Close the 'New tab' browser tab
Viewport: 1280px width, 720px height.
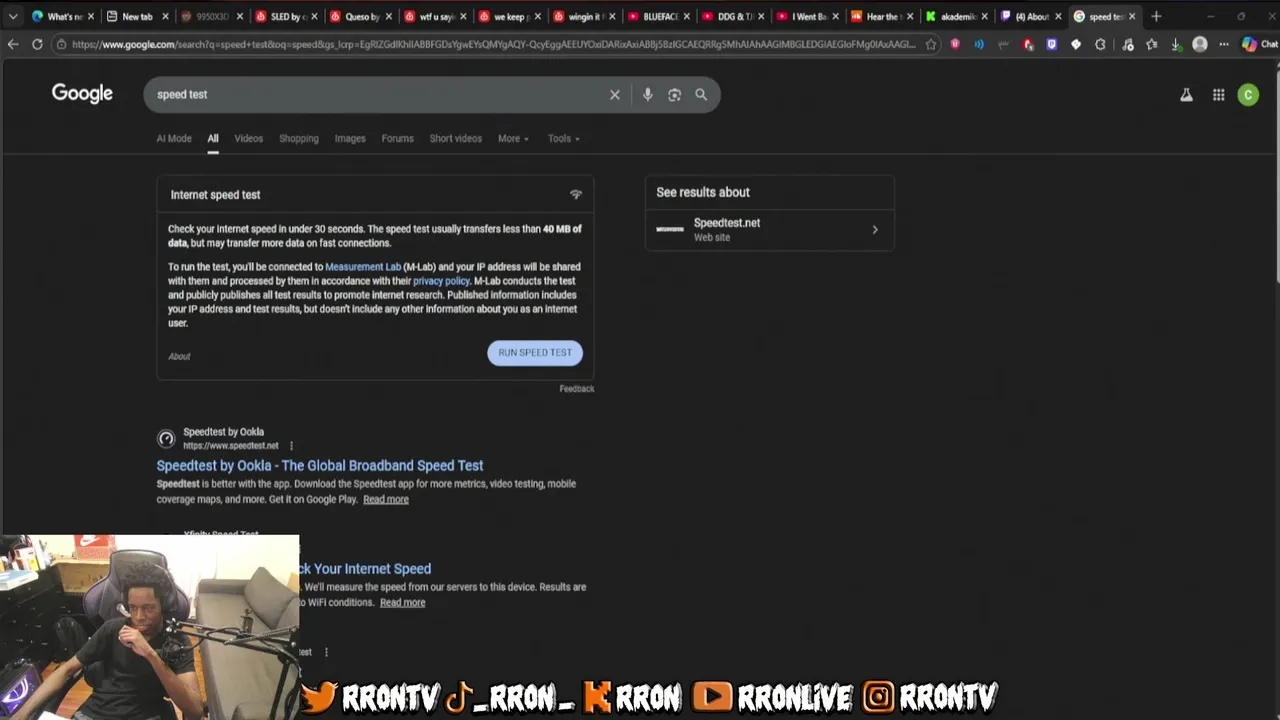(x=165, y=16)
